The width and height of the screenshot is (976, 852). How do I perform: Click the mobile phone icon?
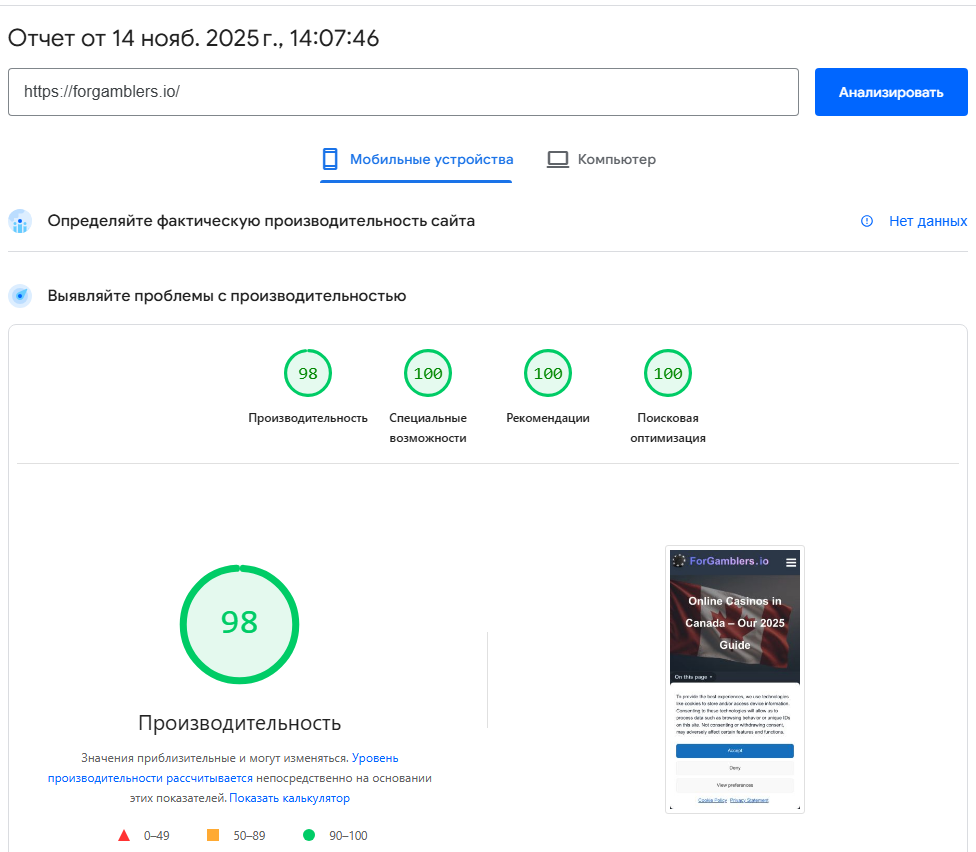tap(330, 159)
